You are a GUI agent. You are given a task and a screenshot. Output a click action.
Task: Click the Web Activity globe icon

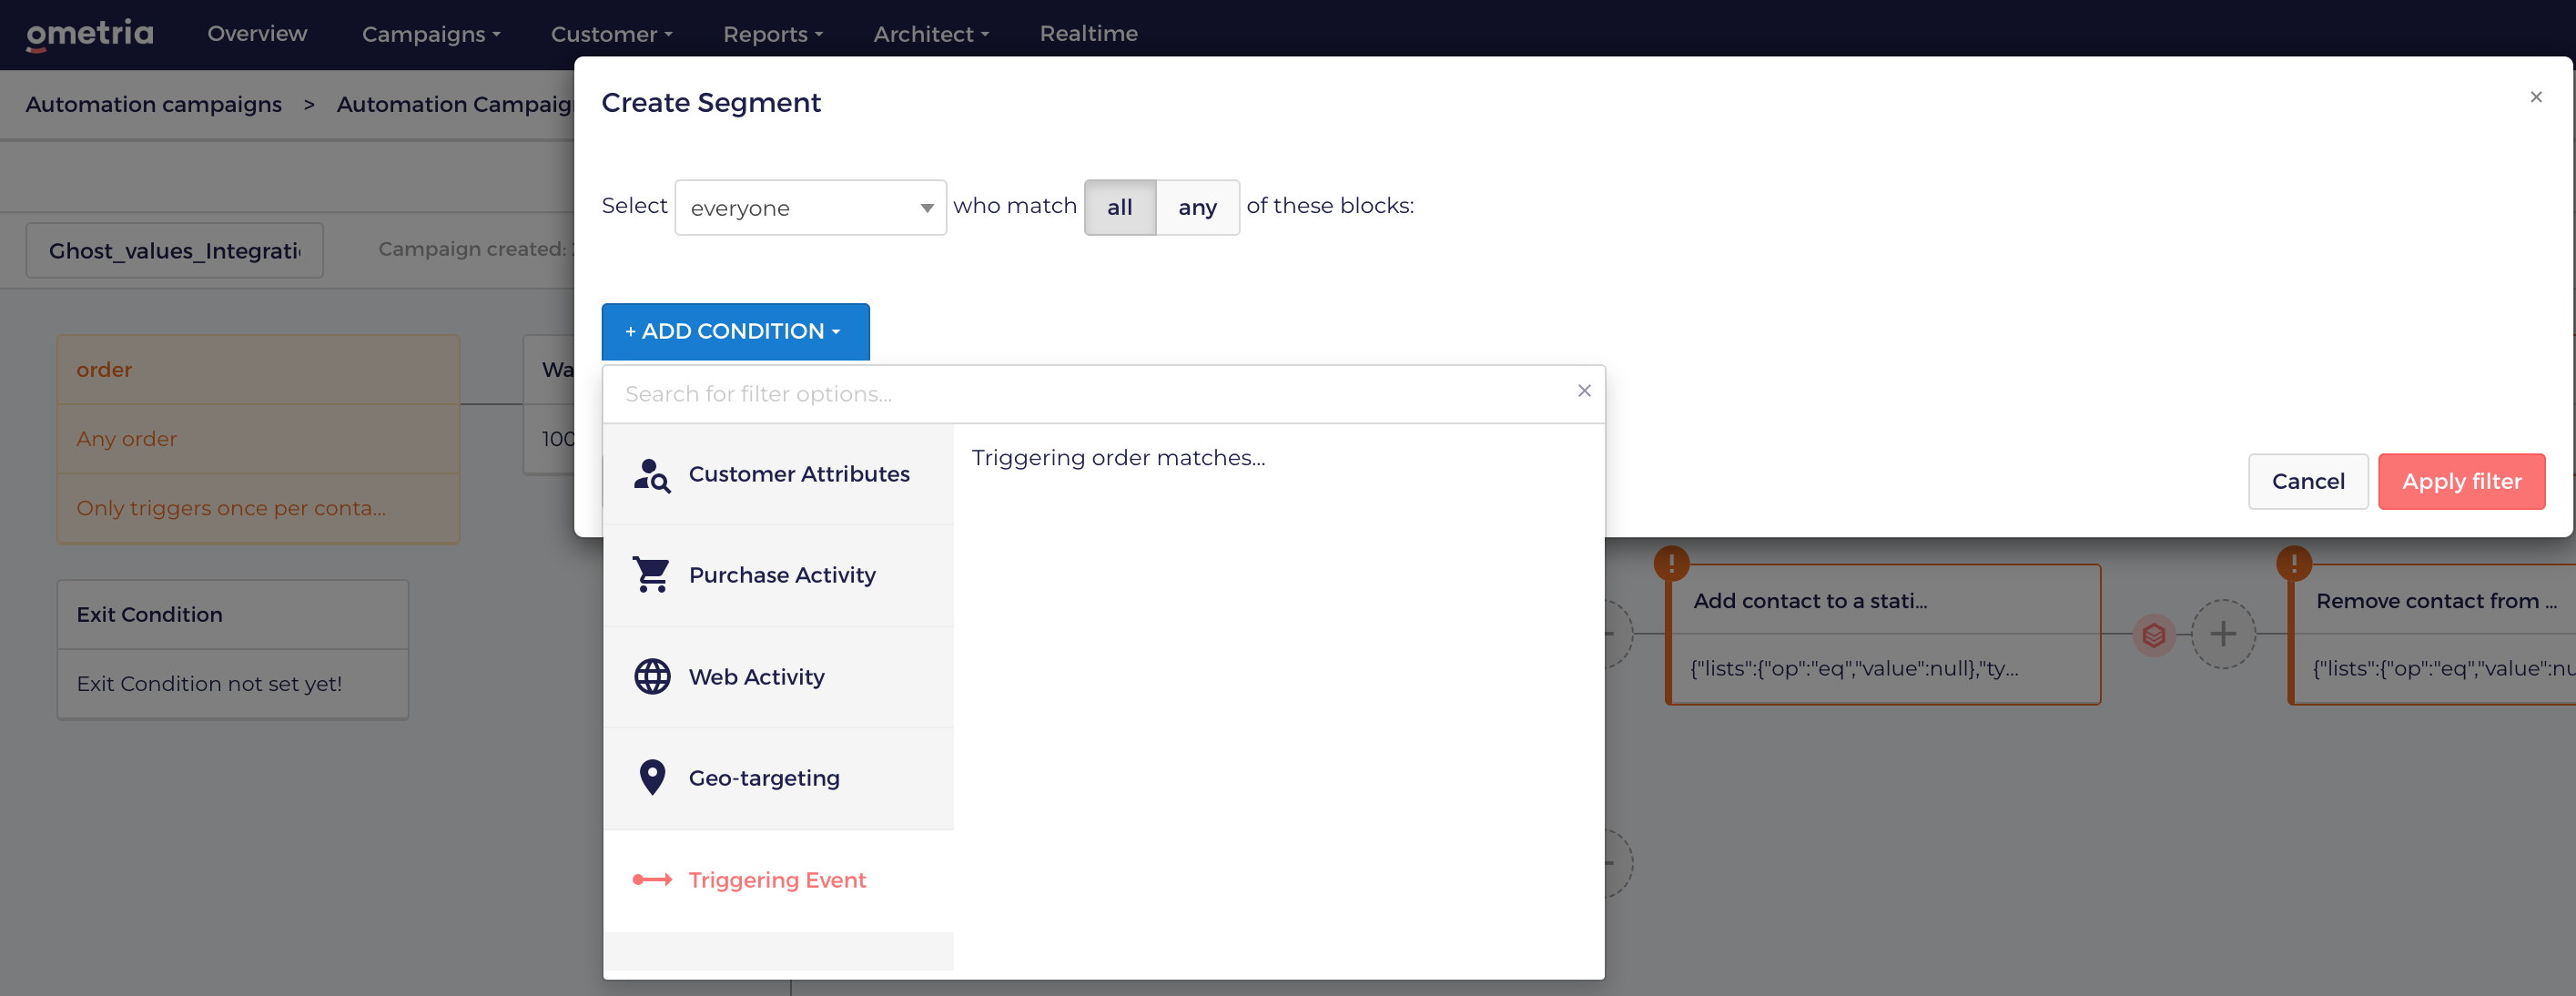coord(652,677)
